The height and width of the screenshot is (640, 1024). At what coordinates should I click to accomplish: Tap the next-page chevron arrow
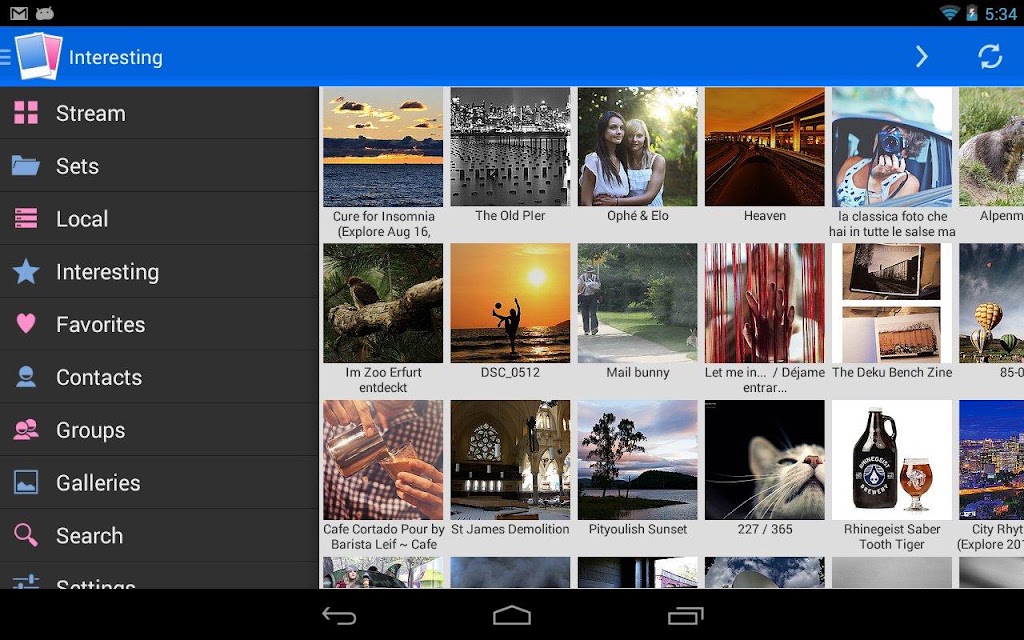(921, 57)
